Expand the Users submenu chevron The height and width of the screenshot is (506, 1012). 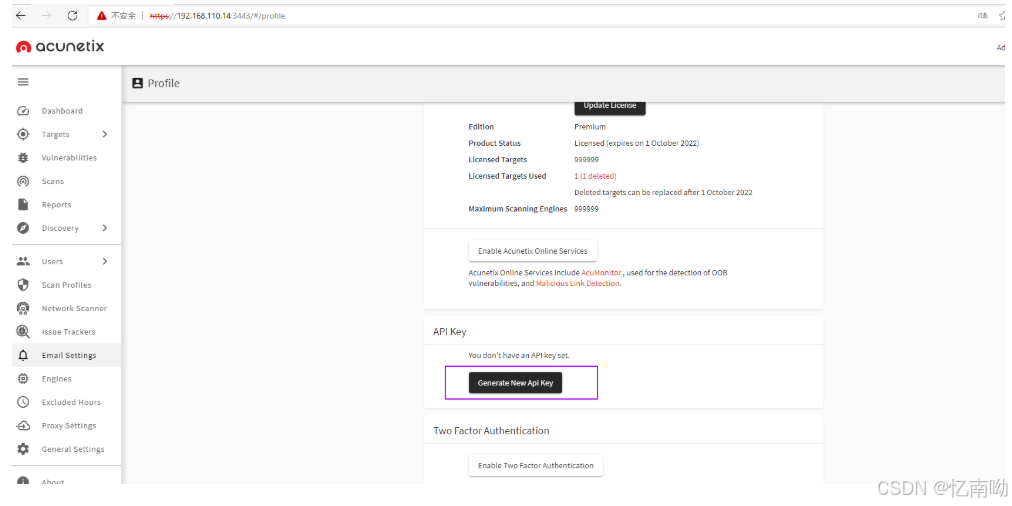(105, 261)
